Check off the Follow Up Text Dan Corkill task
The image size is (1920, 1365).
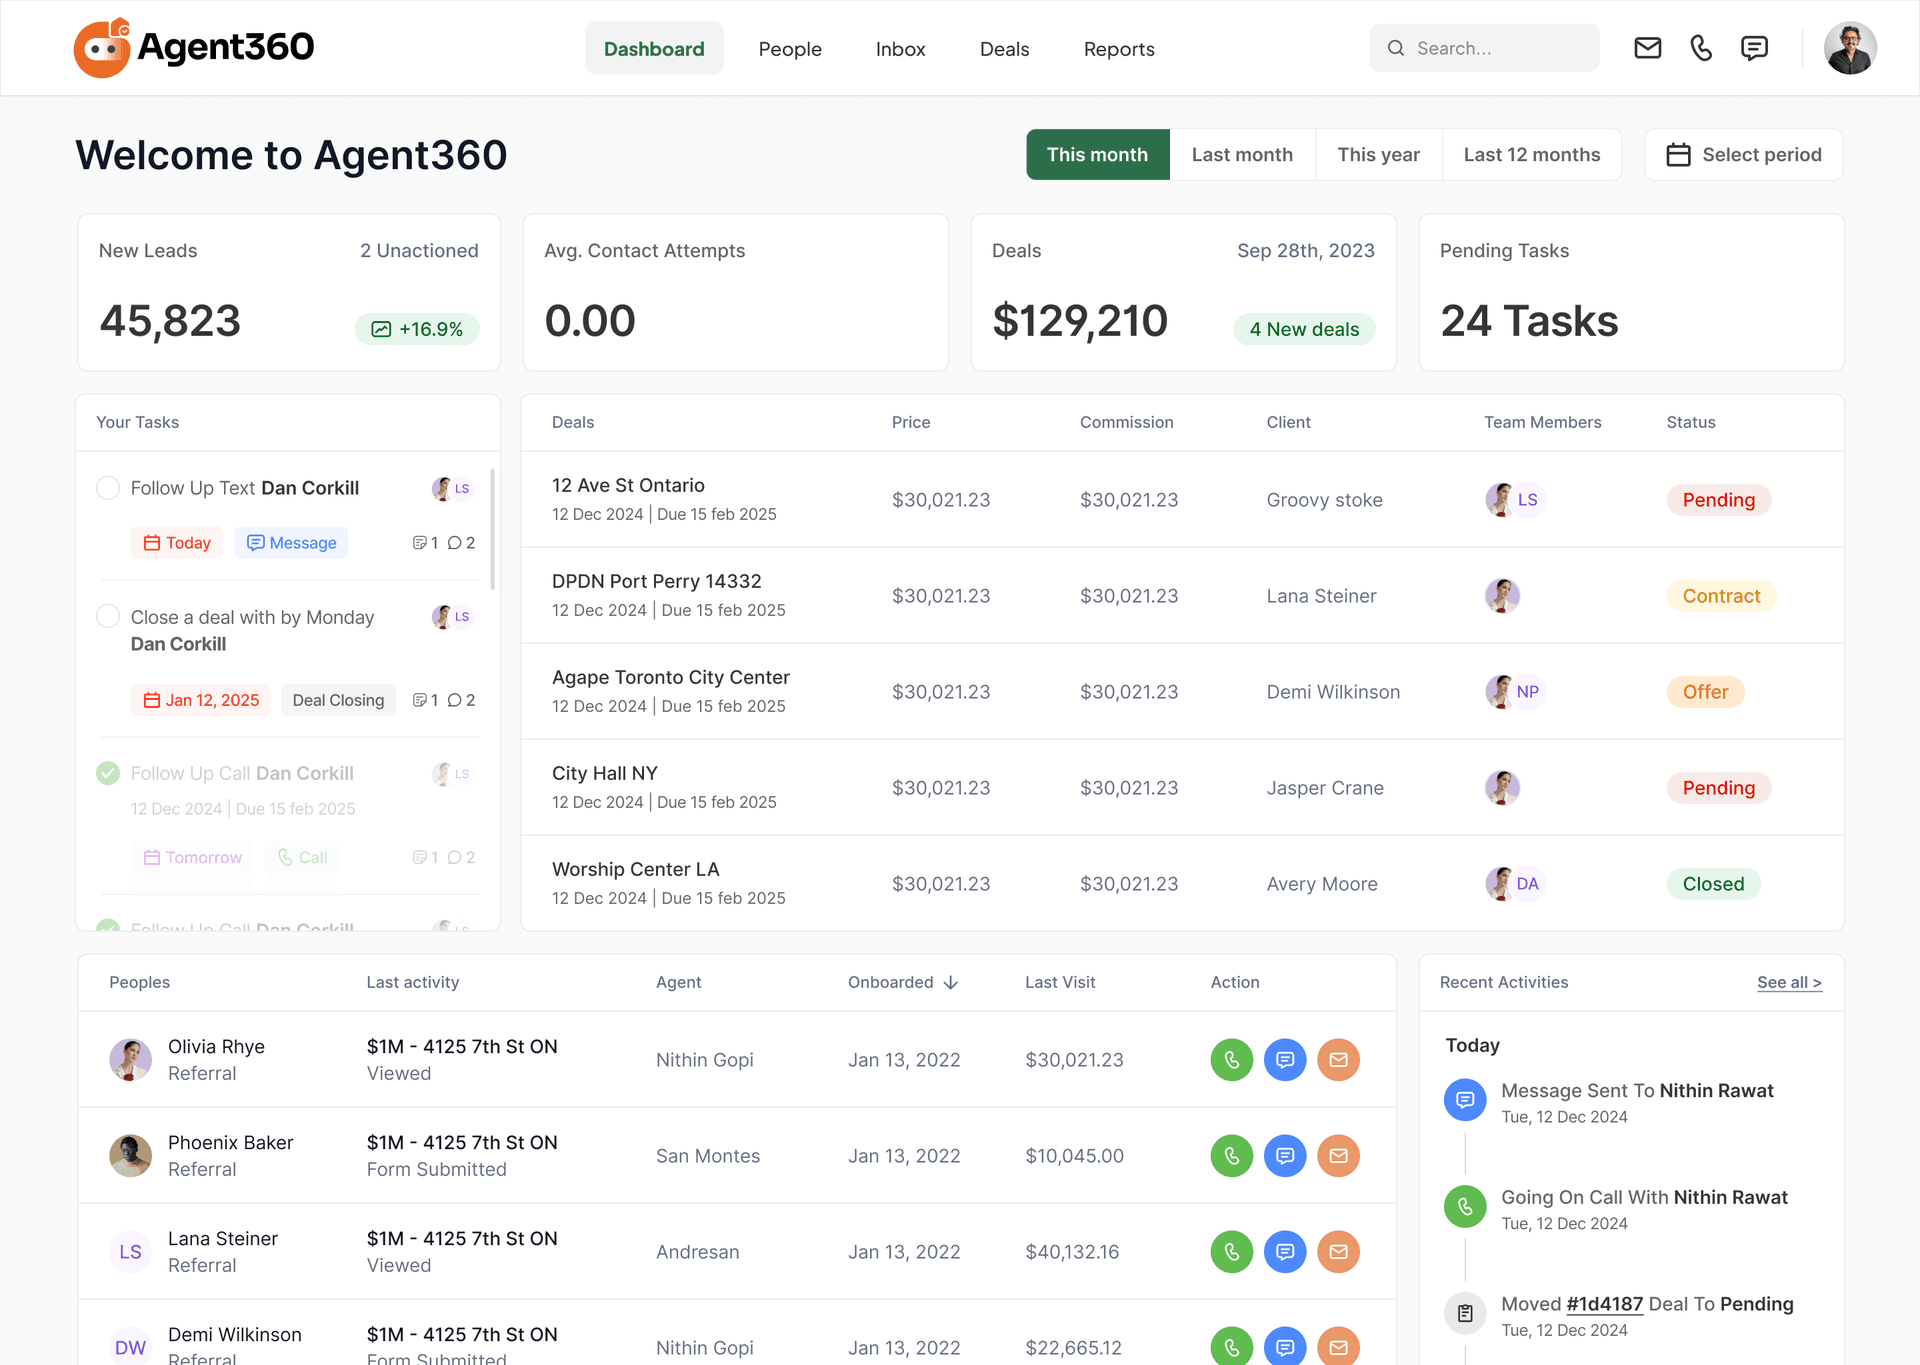point(108,488)
